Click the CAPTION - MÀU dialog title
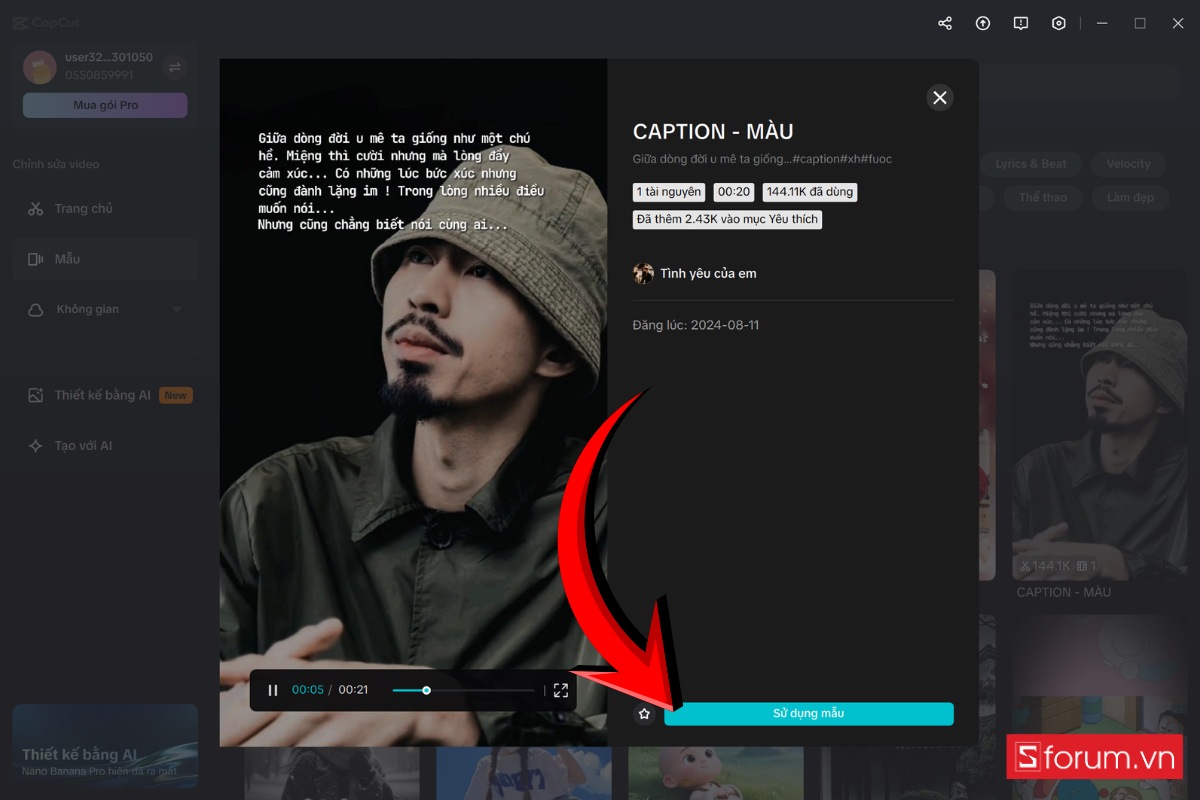The width and height of the screenshot is (1200, 800). (x=713, y=131)
